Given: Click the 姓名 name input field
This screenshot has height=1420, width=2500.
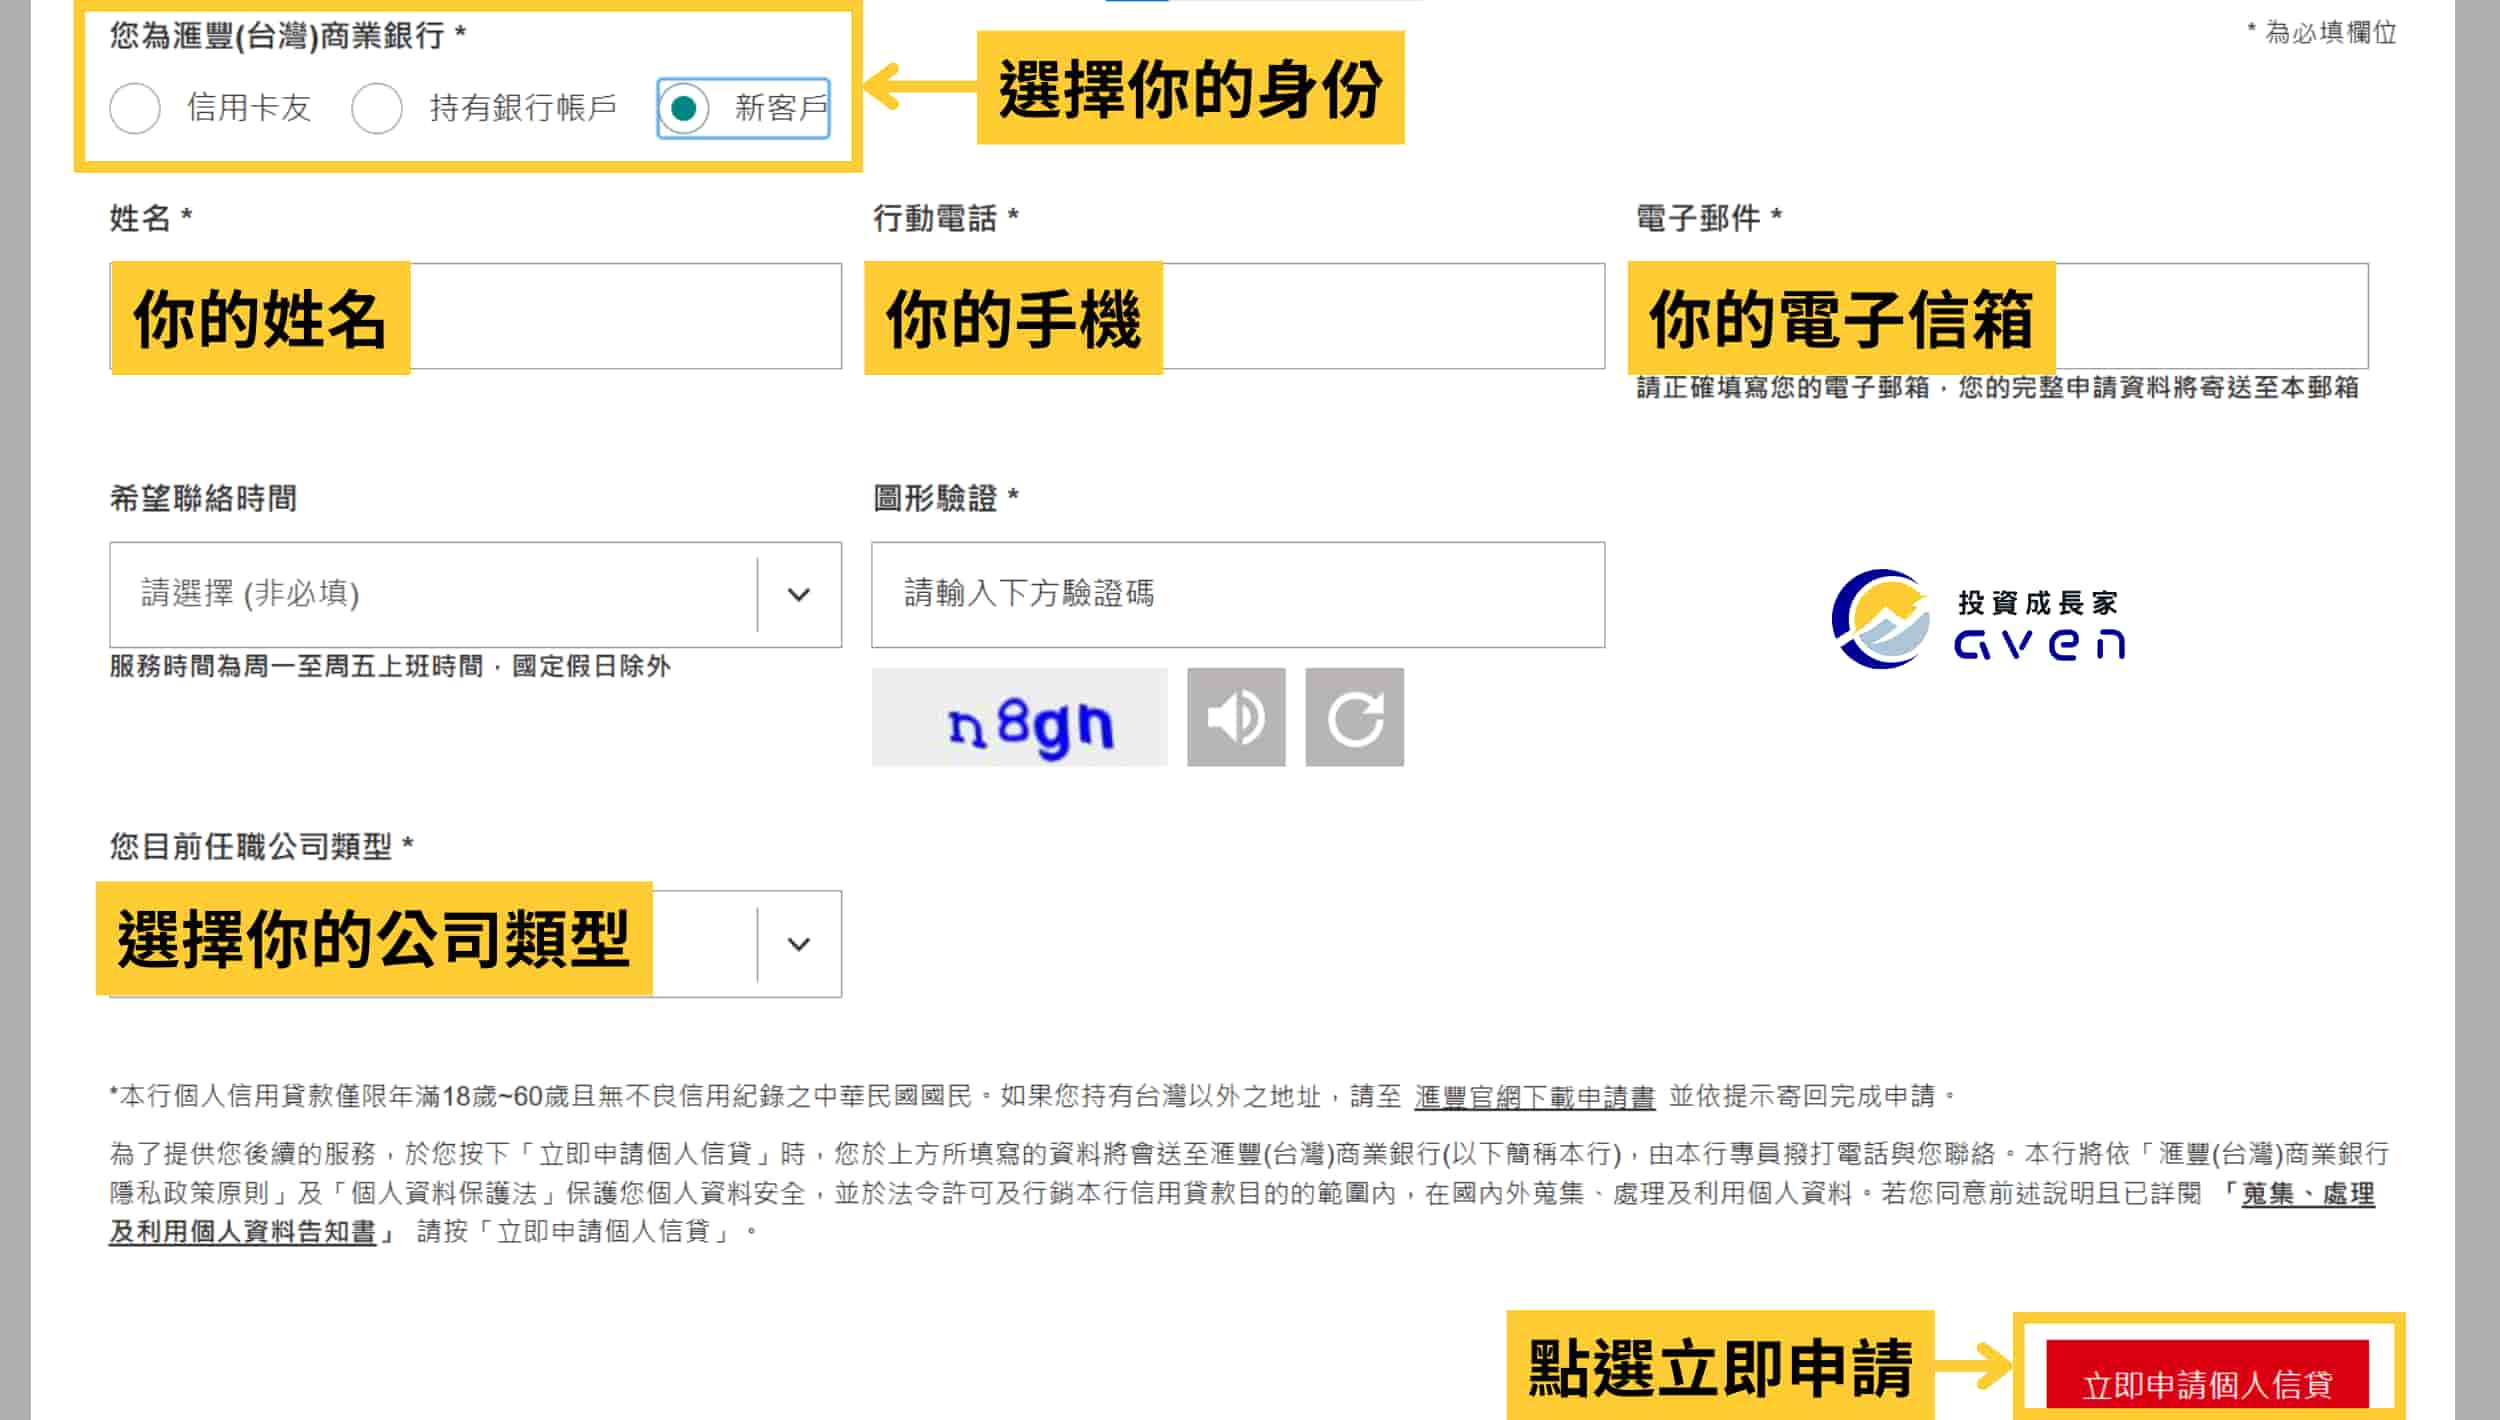Looking at the screenshot, I should 476,316.
